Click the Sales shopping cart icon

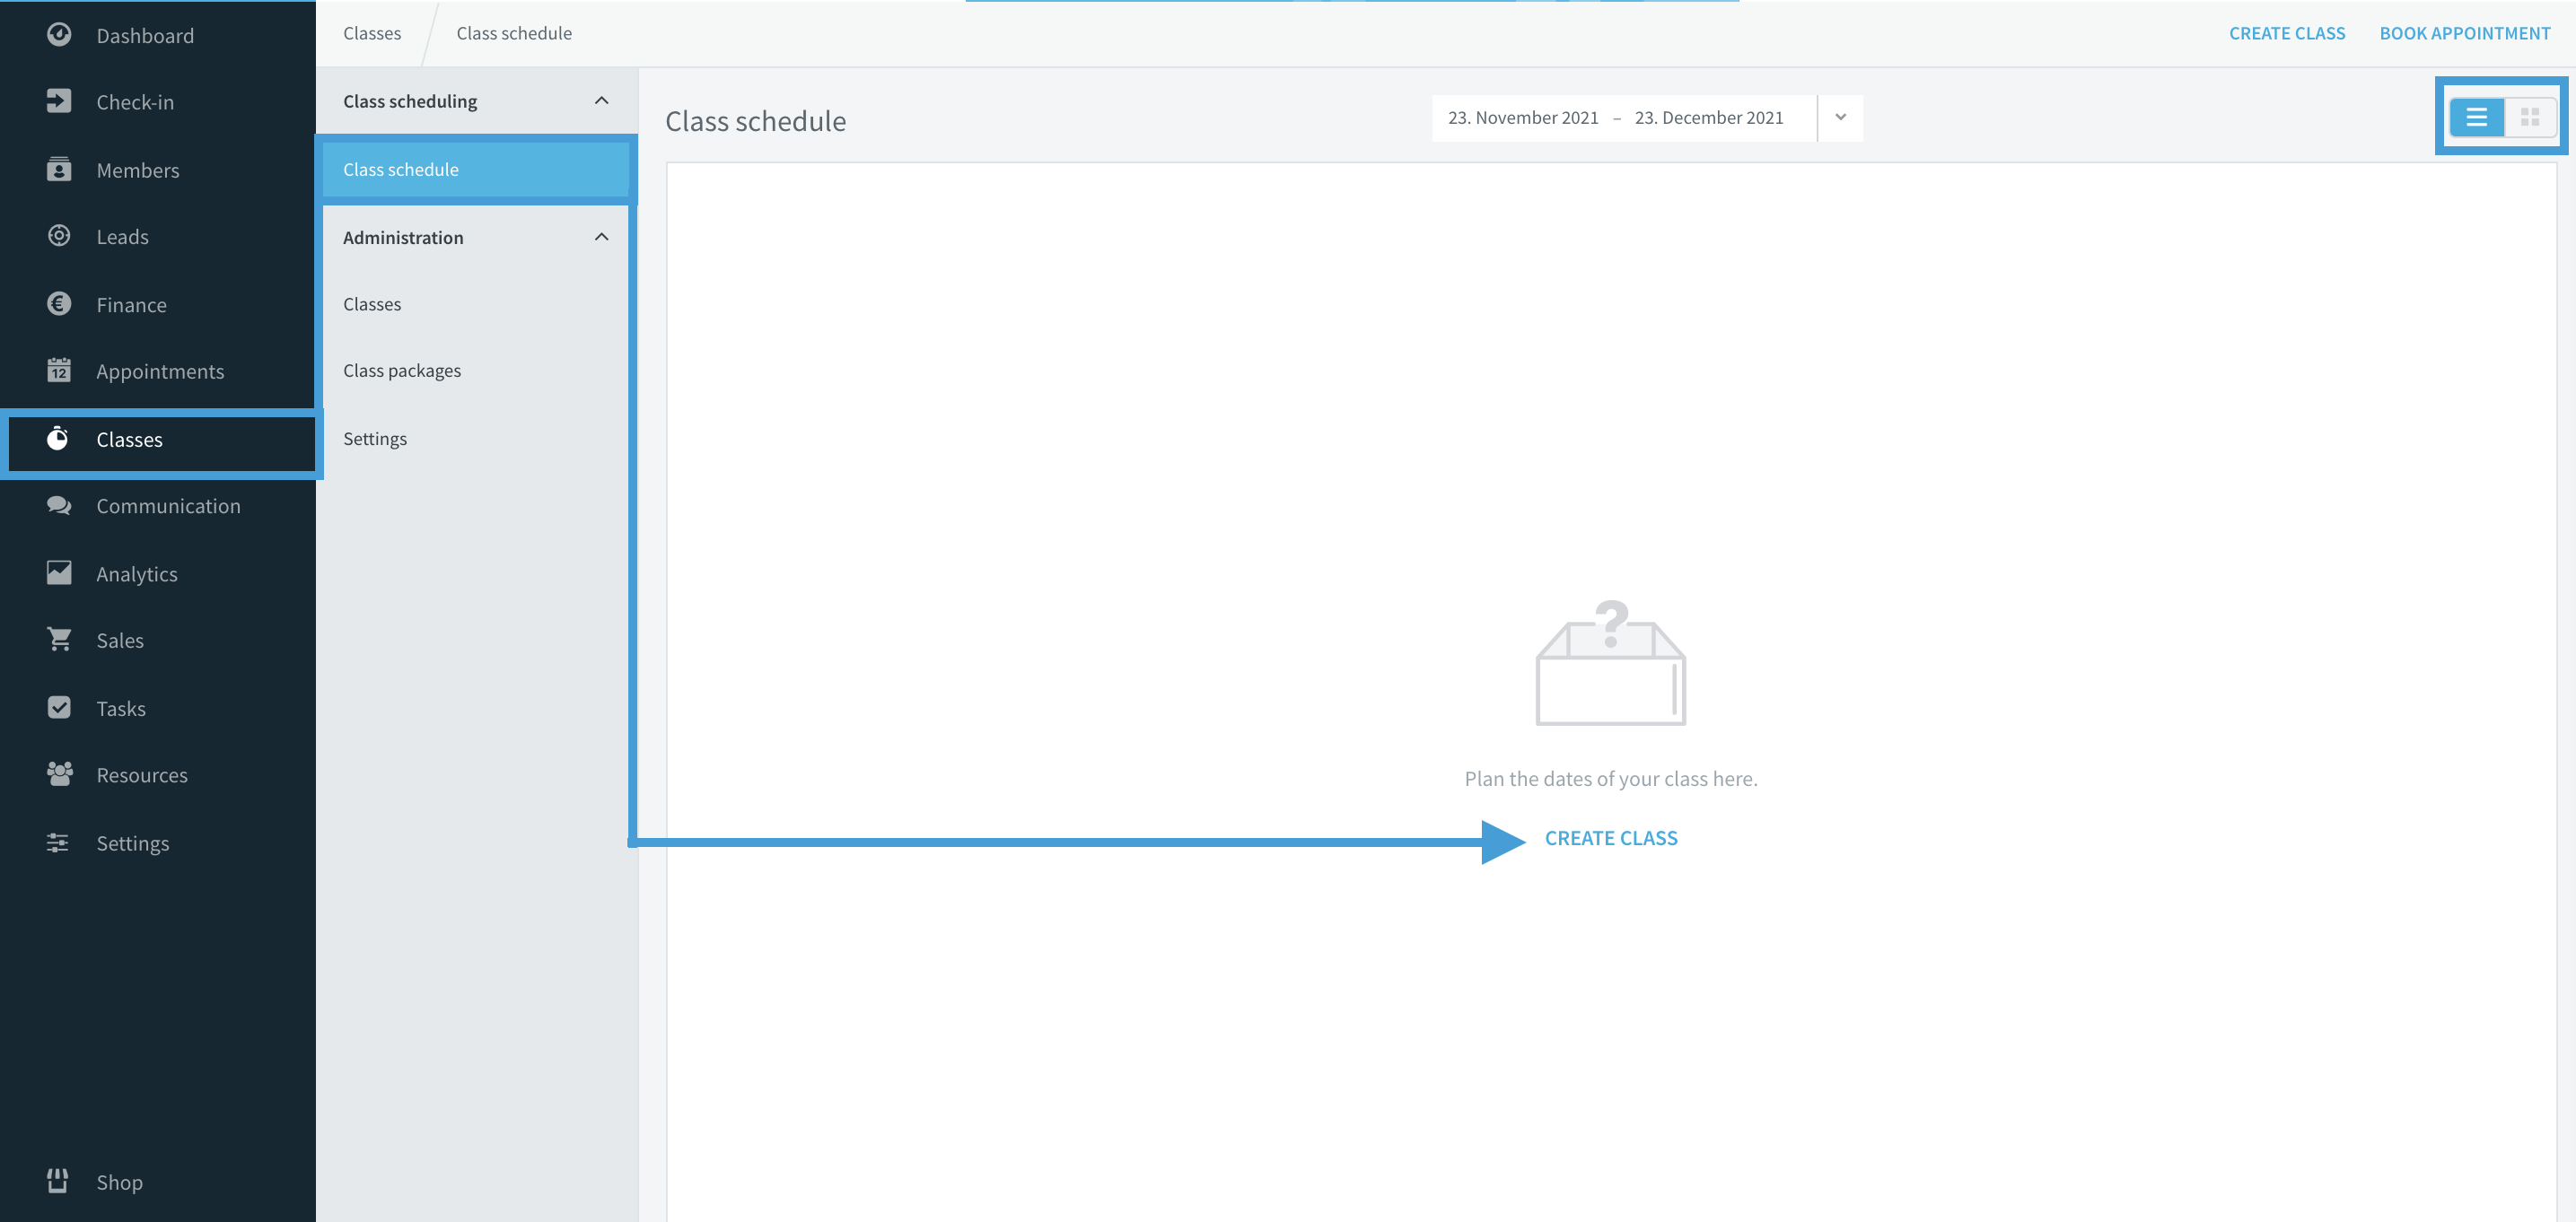59,640
